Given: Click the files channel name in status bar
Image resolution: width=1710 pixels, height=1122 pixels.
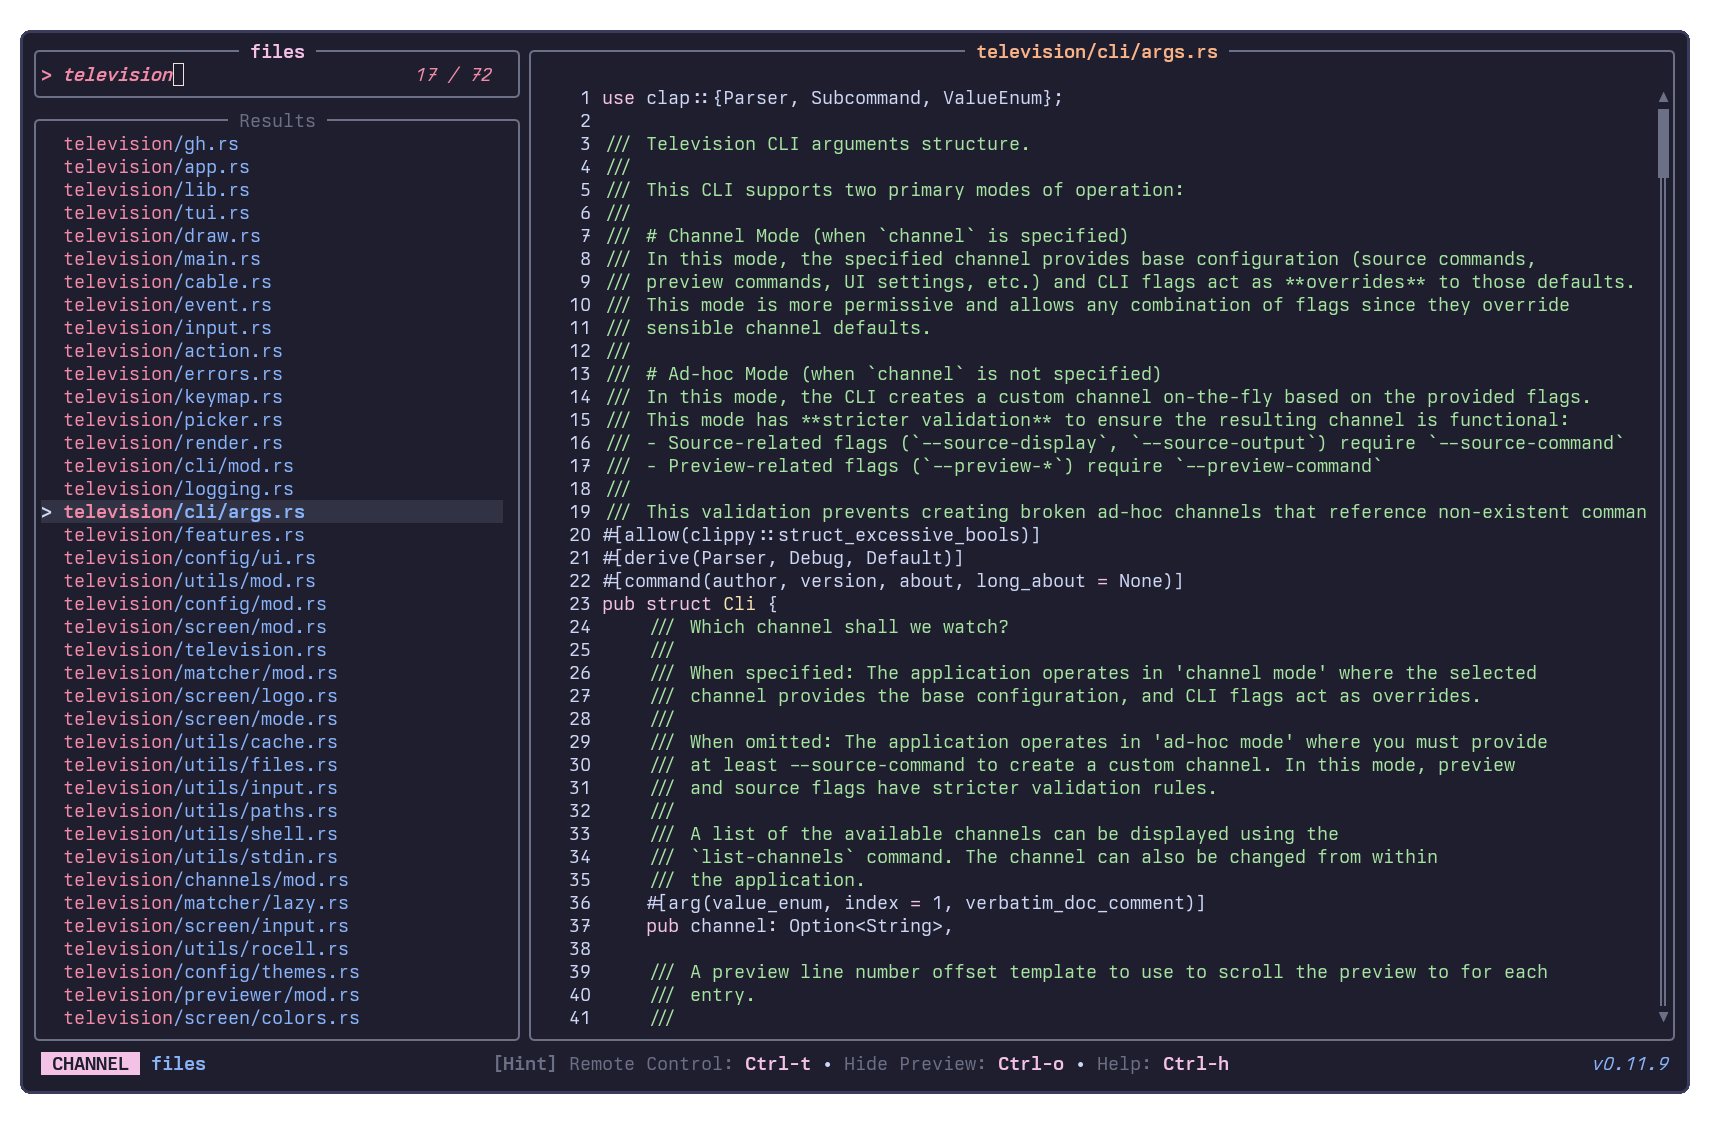Looking at the screenshot, I should coord(179,1064).
